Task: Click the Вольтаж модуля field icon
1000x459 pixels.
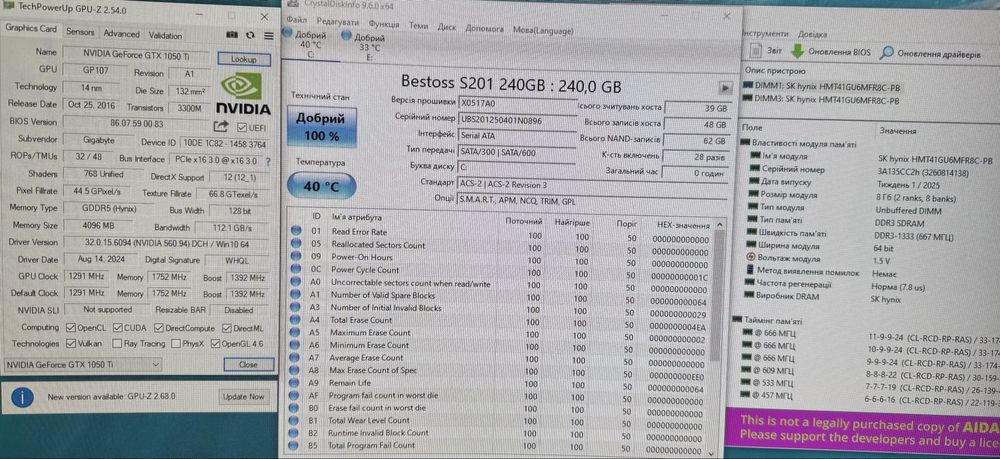Action: 752,258
